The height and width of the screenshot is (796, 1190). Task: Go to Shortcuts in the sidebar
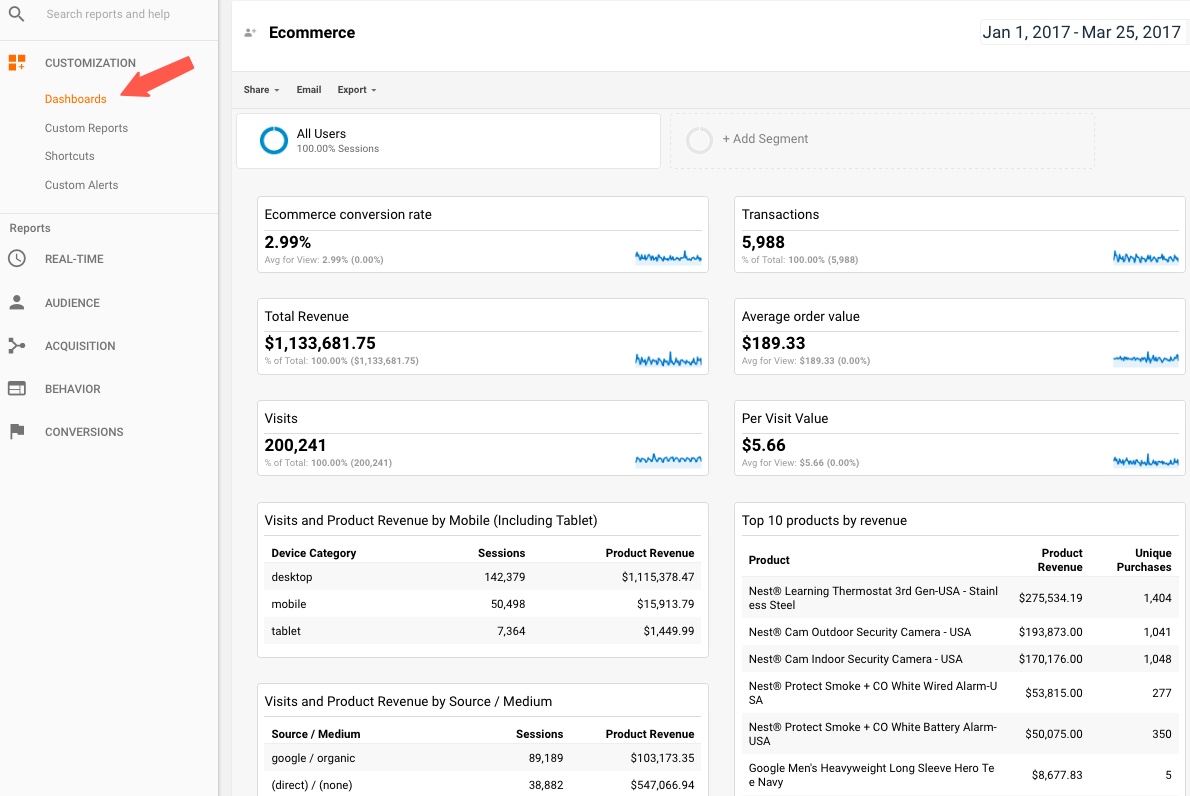[x=69, y=156]
